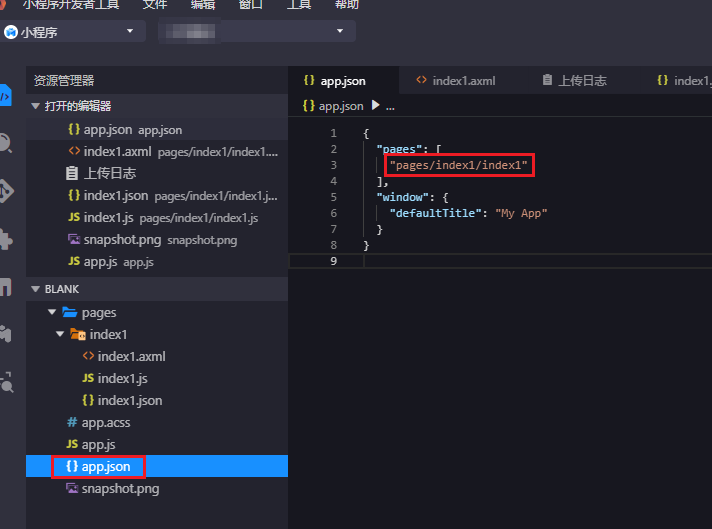Select app.json in open editors list
This screenshot has height=529, width=712.
157,130
